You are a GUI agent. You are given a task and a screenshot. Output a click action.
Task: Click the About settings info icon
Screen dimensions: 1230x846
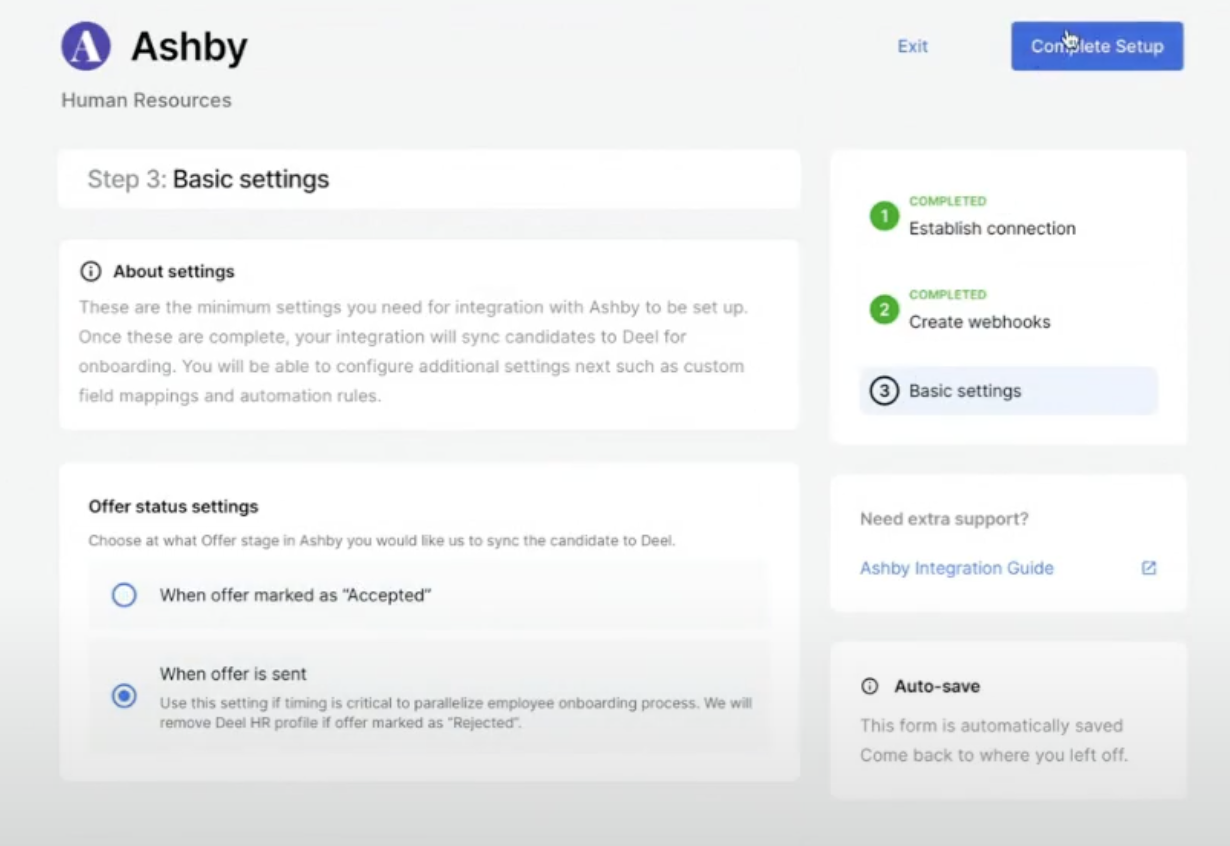(x=91, y=272)
